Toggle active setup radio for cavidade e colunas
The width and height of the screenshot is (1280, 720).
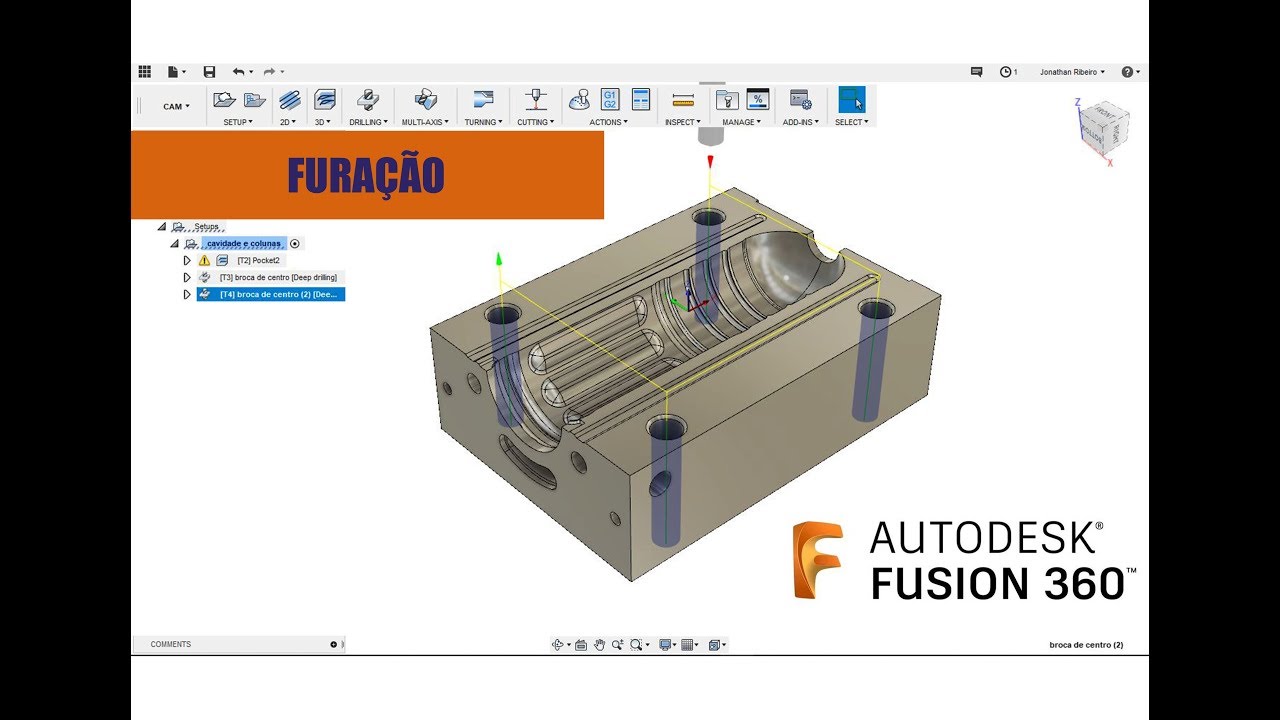(x=295, y=243)
